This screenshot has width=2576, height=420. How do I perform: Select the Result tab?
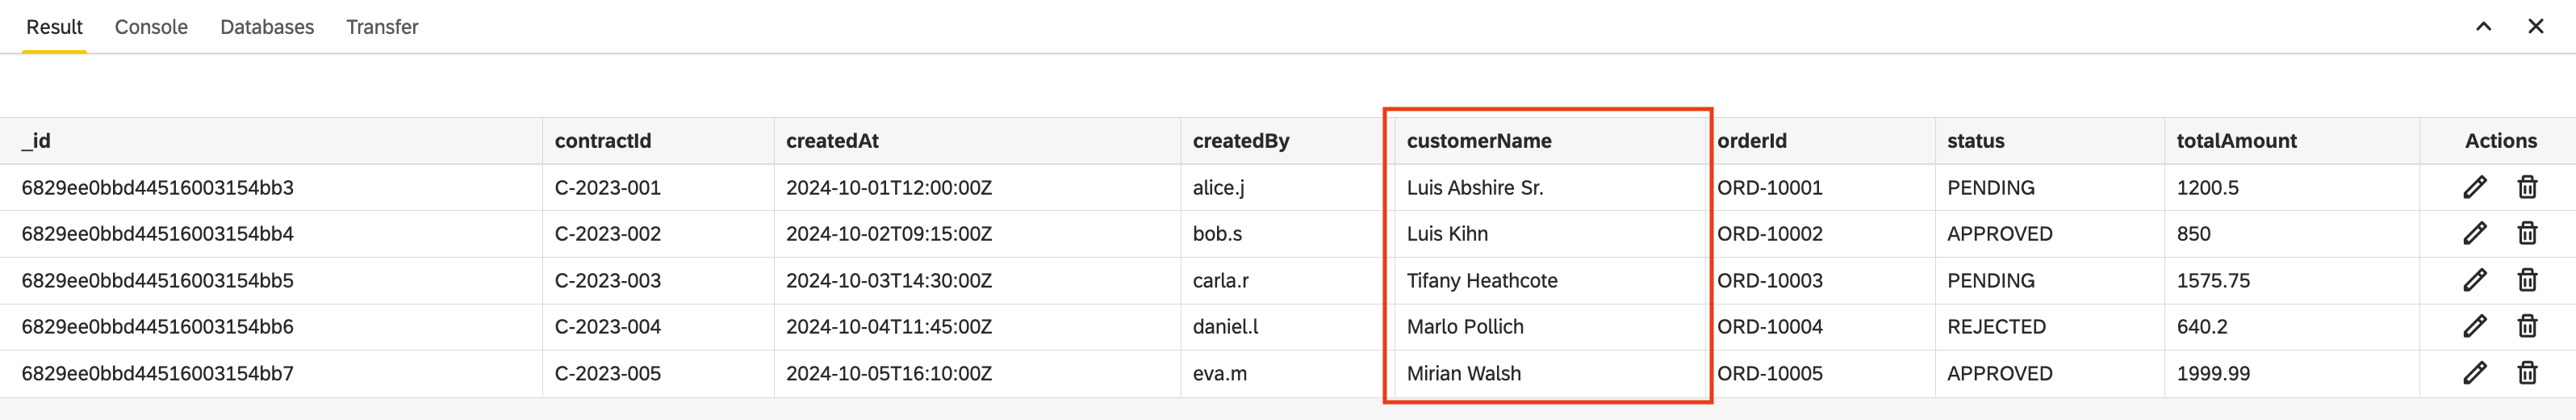(x=54, y=27)
